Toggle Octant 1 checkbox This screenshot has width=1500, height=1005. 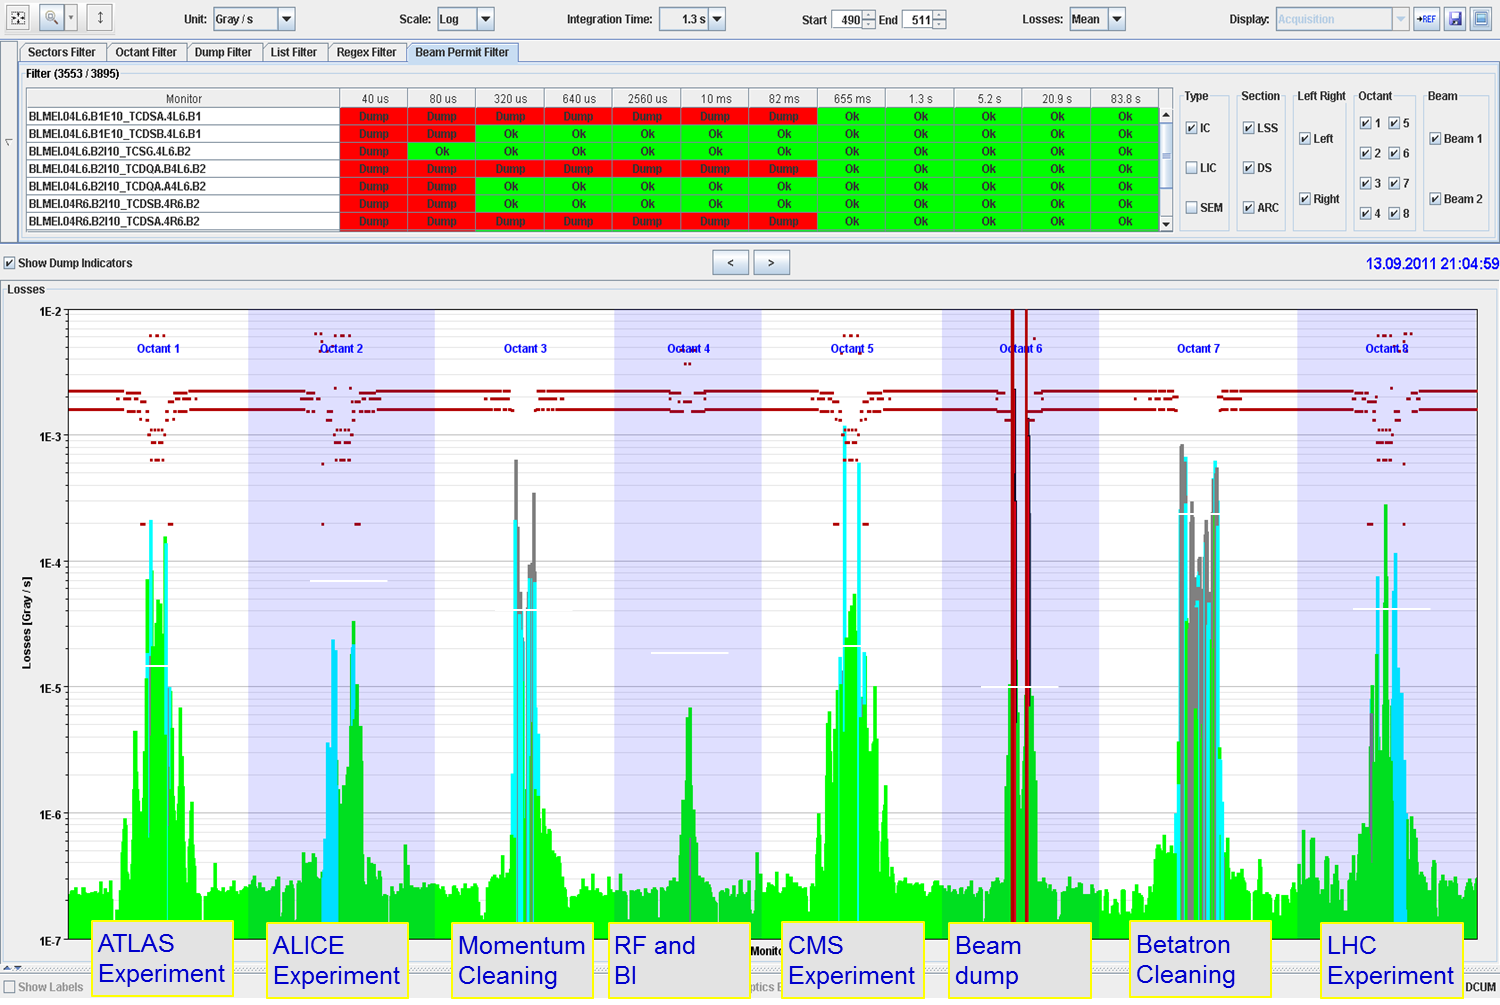point(1366,123)
